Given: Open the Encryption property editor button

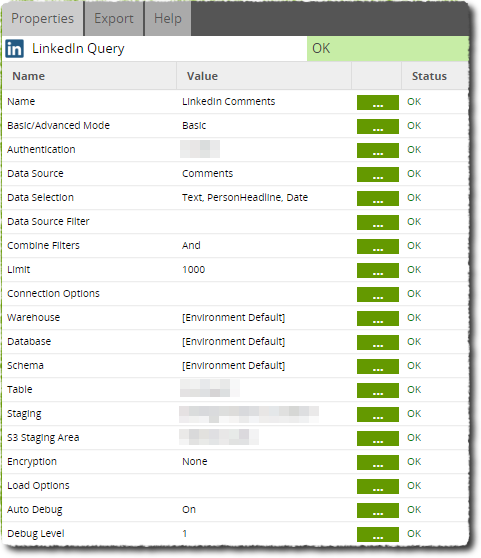Looking at the screenshot, I should click(x=378, y=462).
